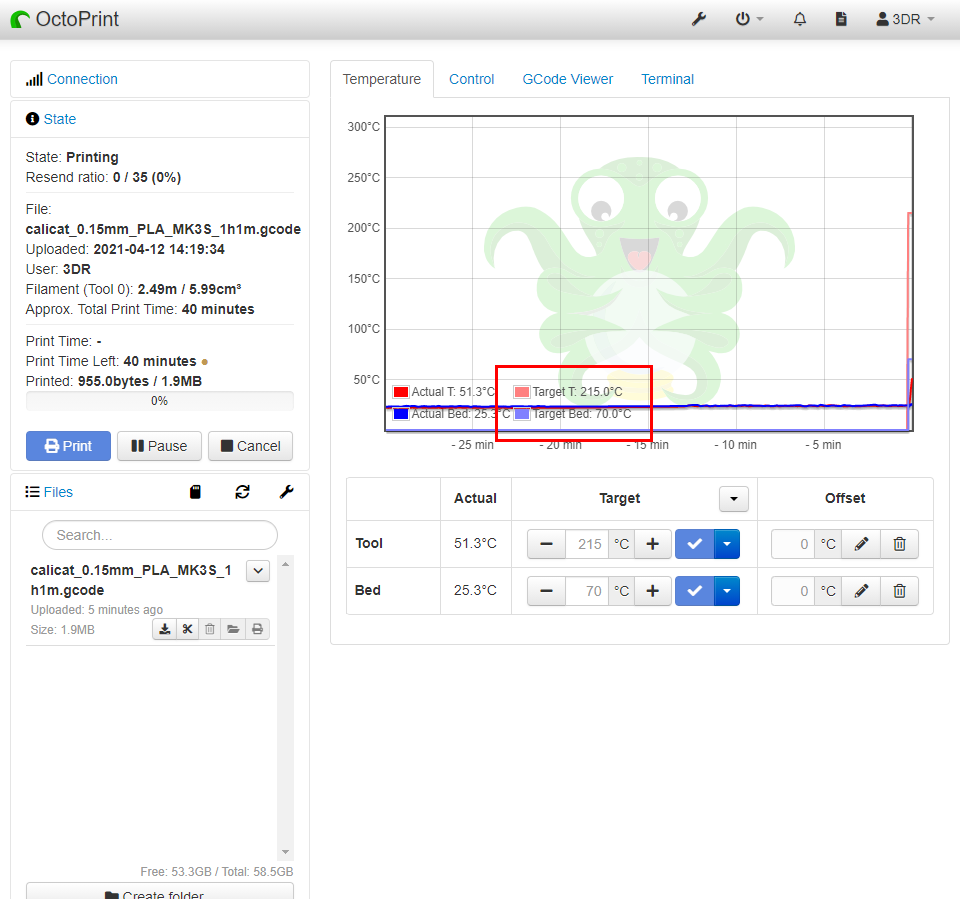
Task: Confirm Tool target temperature checkmark
Action: [x=694, y=544]
